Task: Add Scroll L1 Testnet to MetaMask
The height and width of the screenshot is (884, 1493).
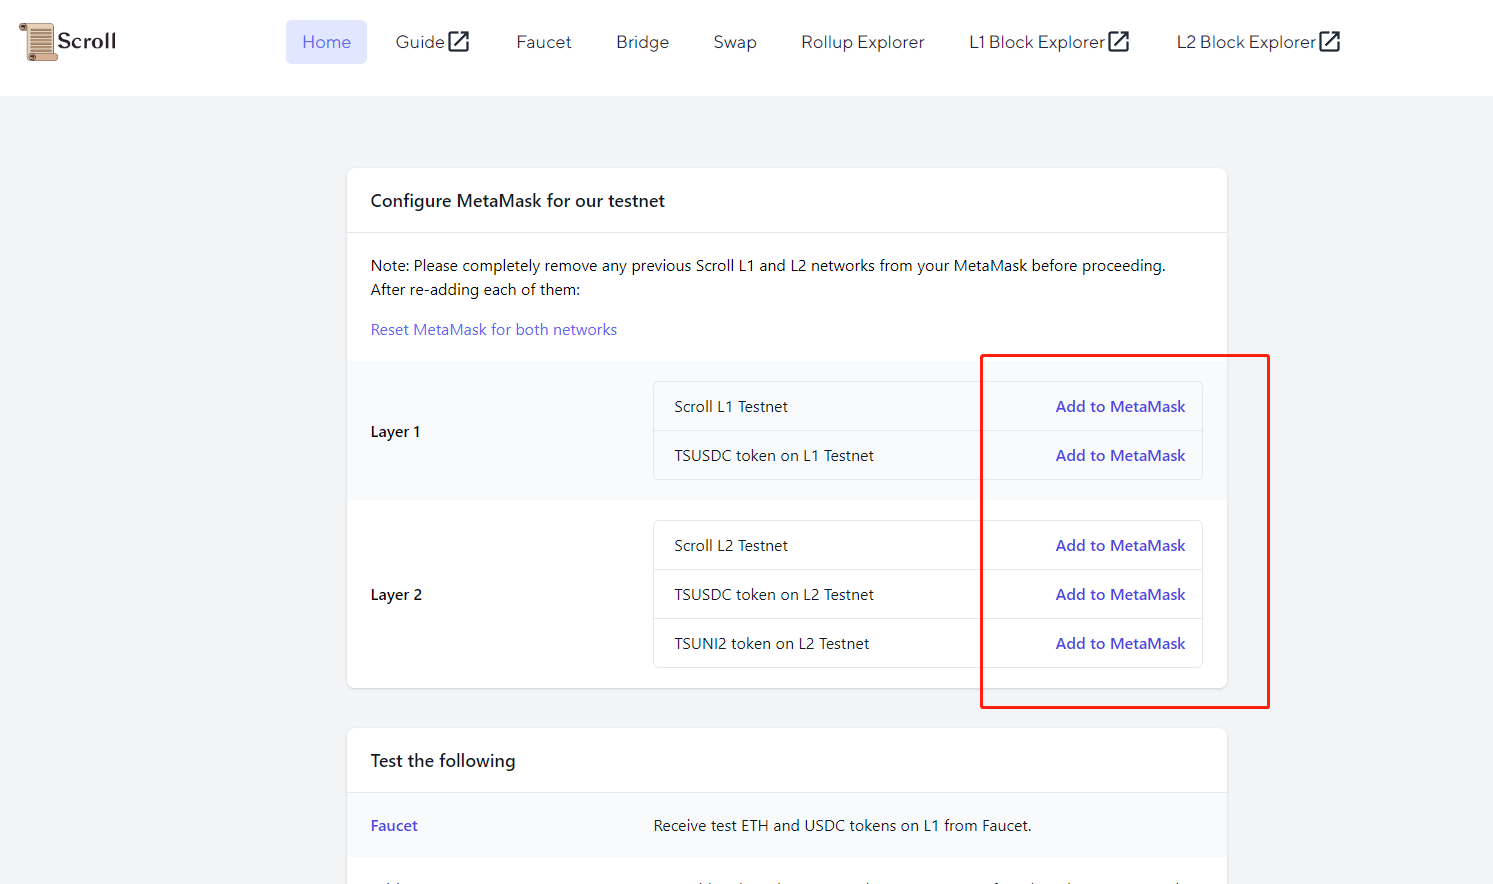Action: point(1120,407)
